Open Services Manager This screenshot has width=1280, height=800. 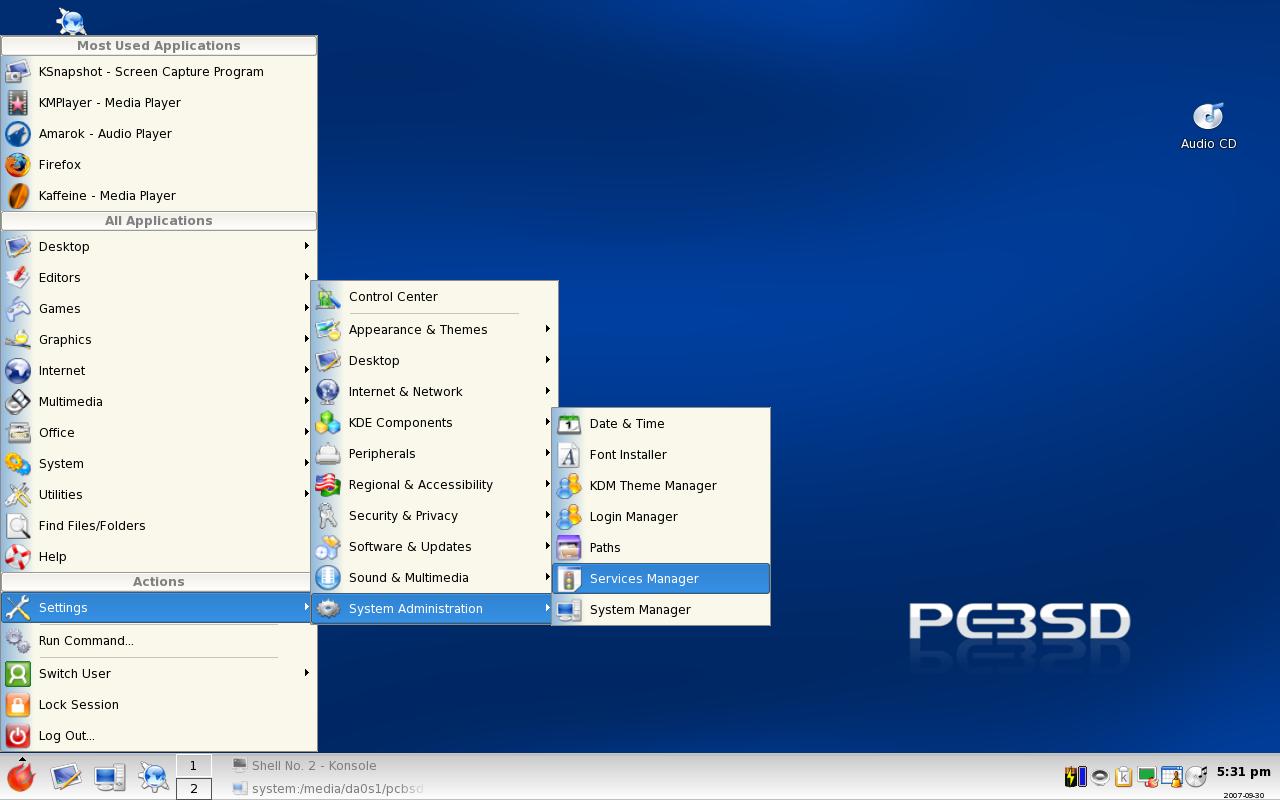point(661,578)
